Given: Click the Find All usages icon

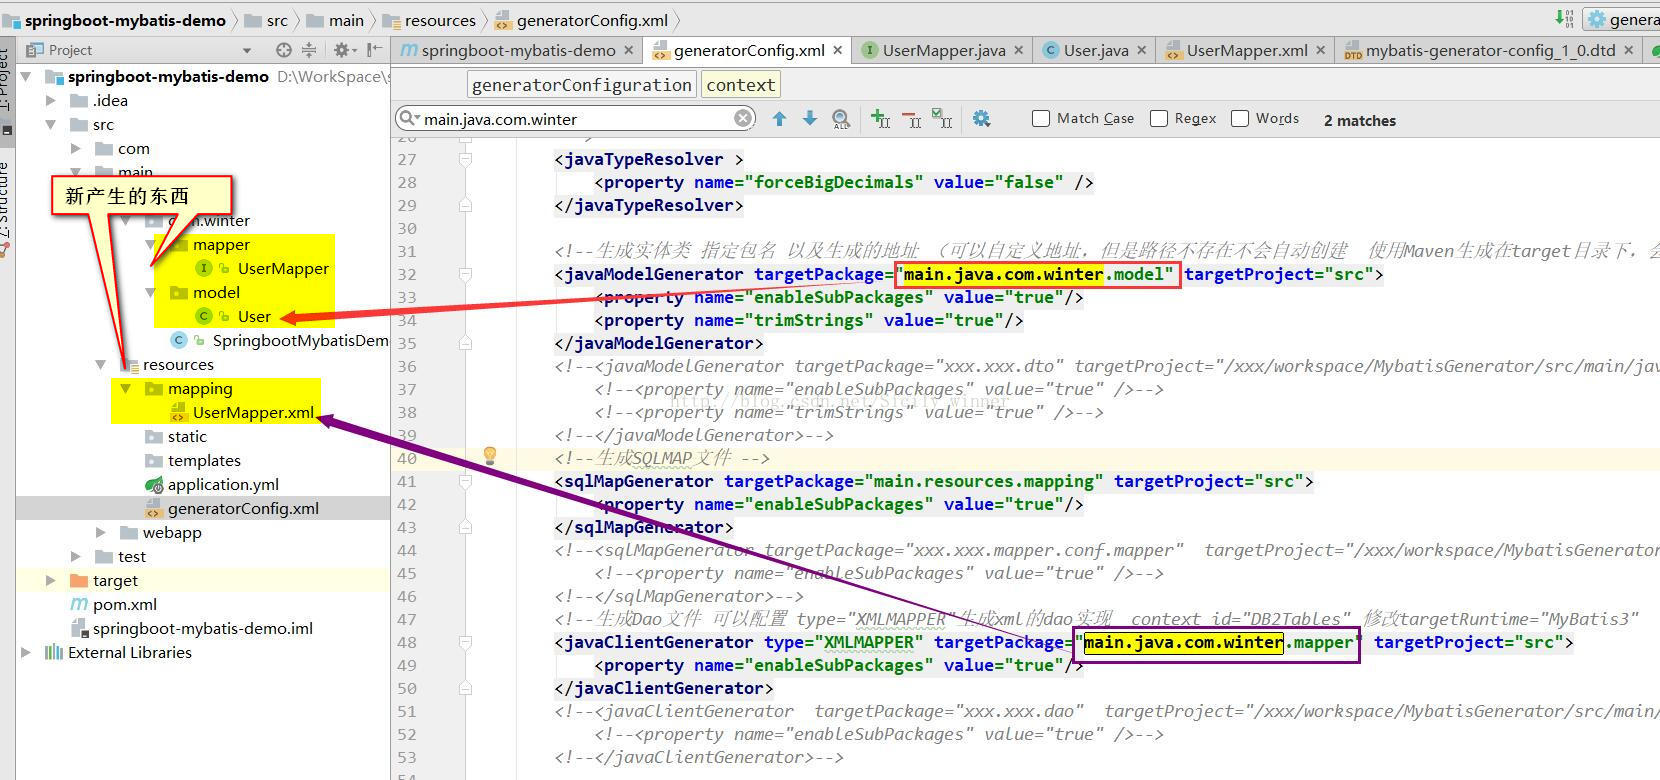Looking at the screenshot, I should click(x=841, y=119).
